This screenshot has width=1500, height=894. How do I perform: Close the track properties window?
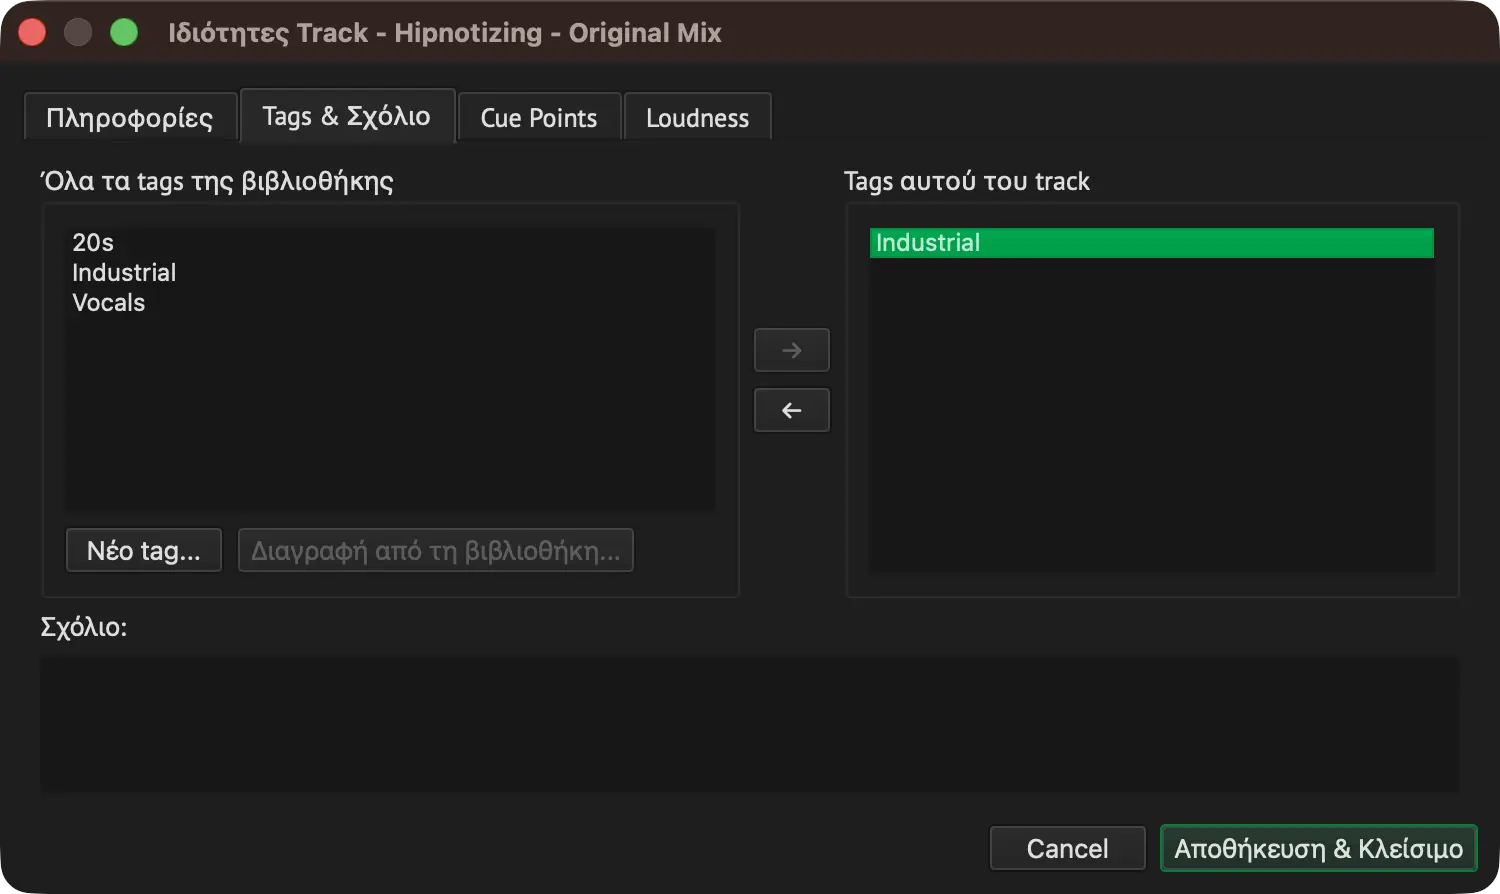tap(32, 33)
